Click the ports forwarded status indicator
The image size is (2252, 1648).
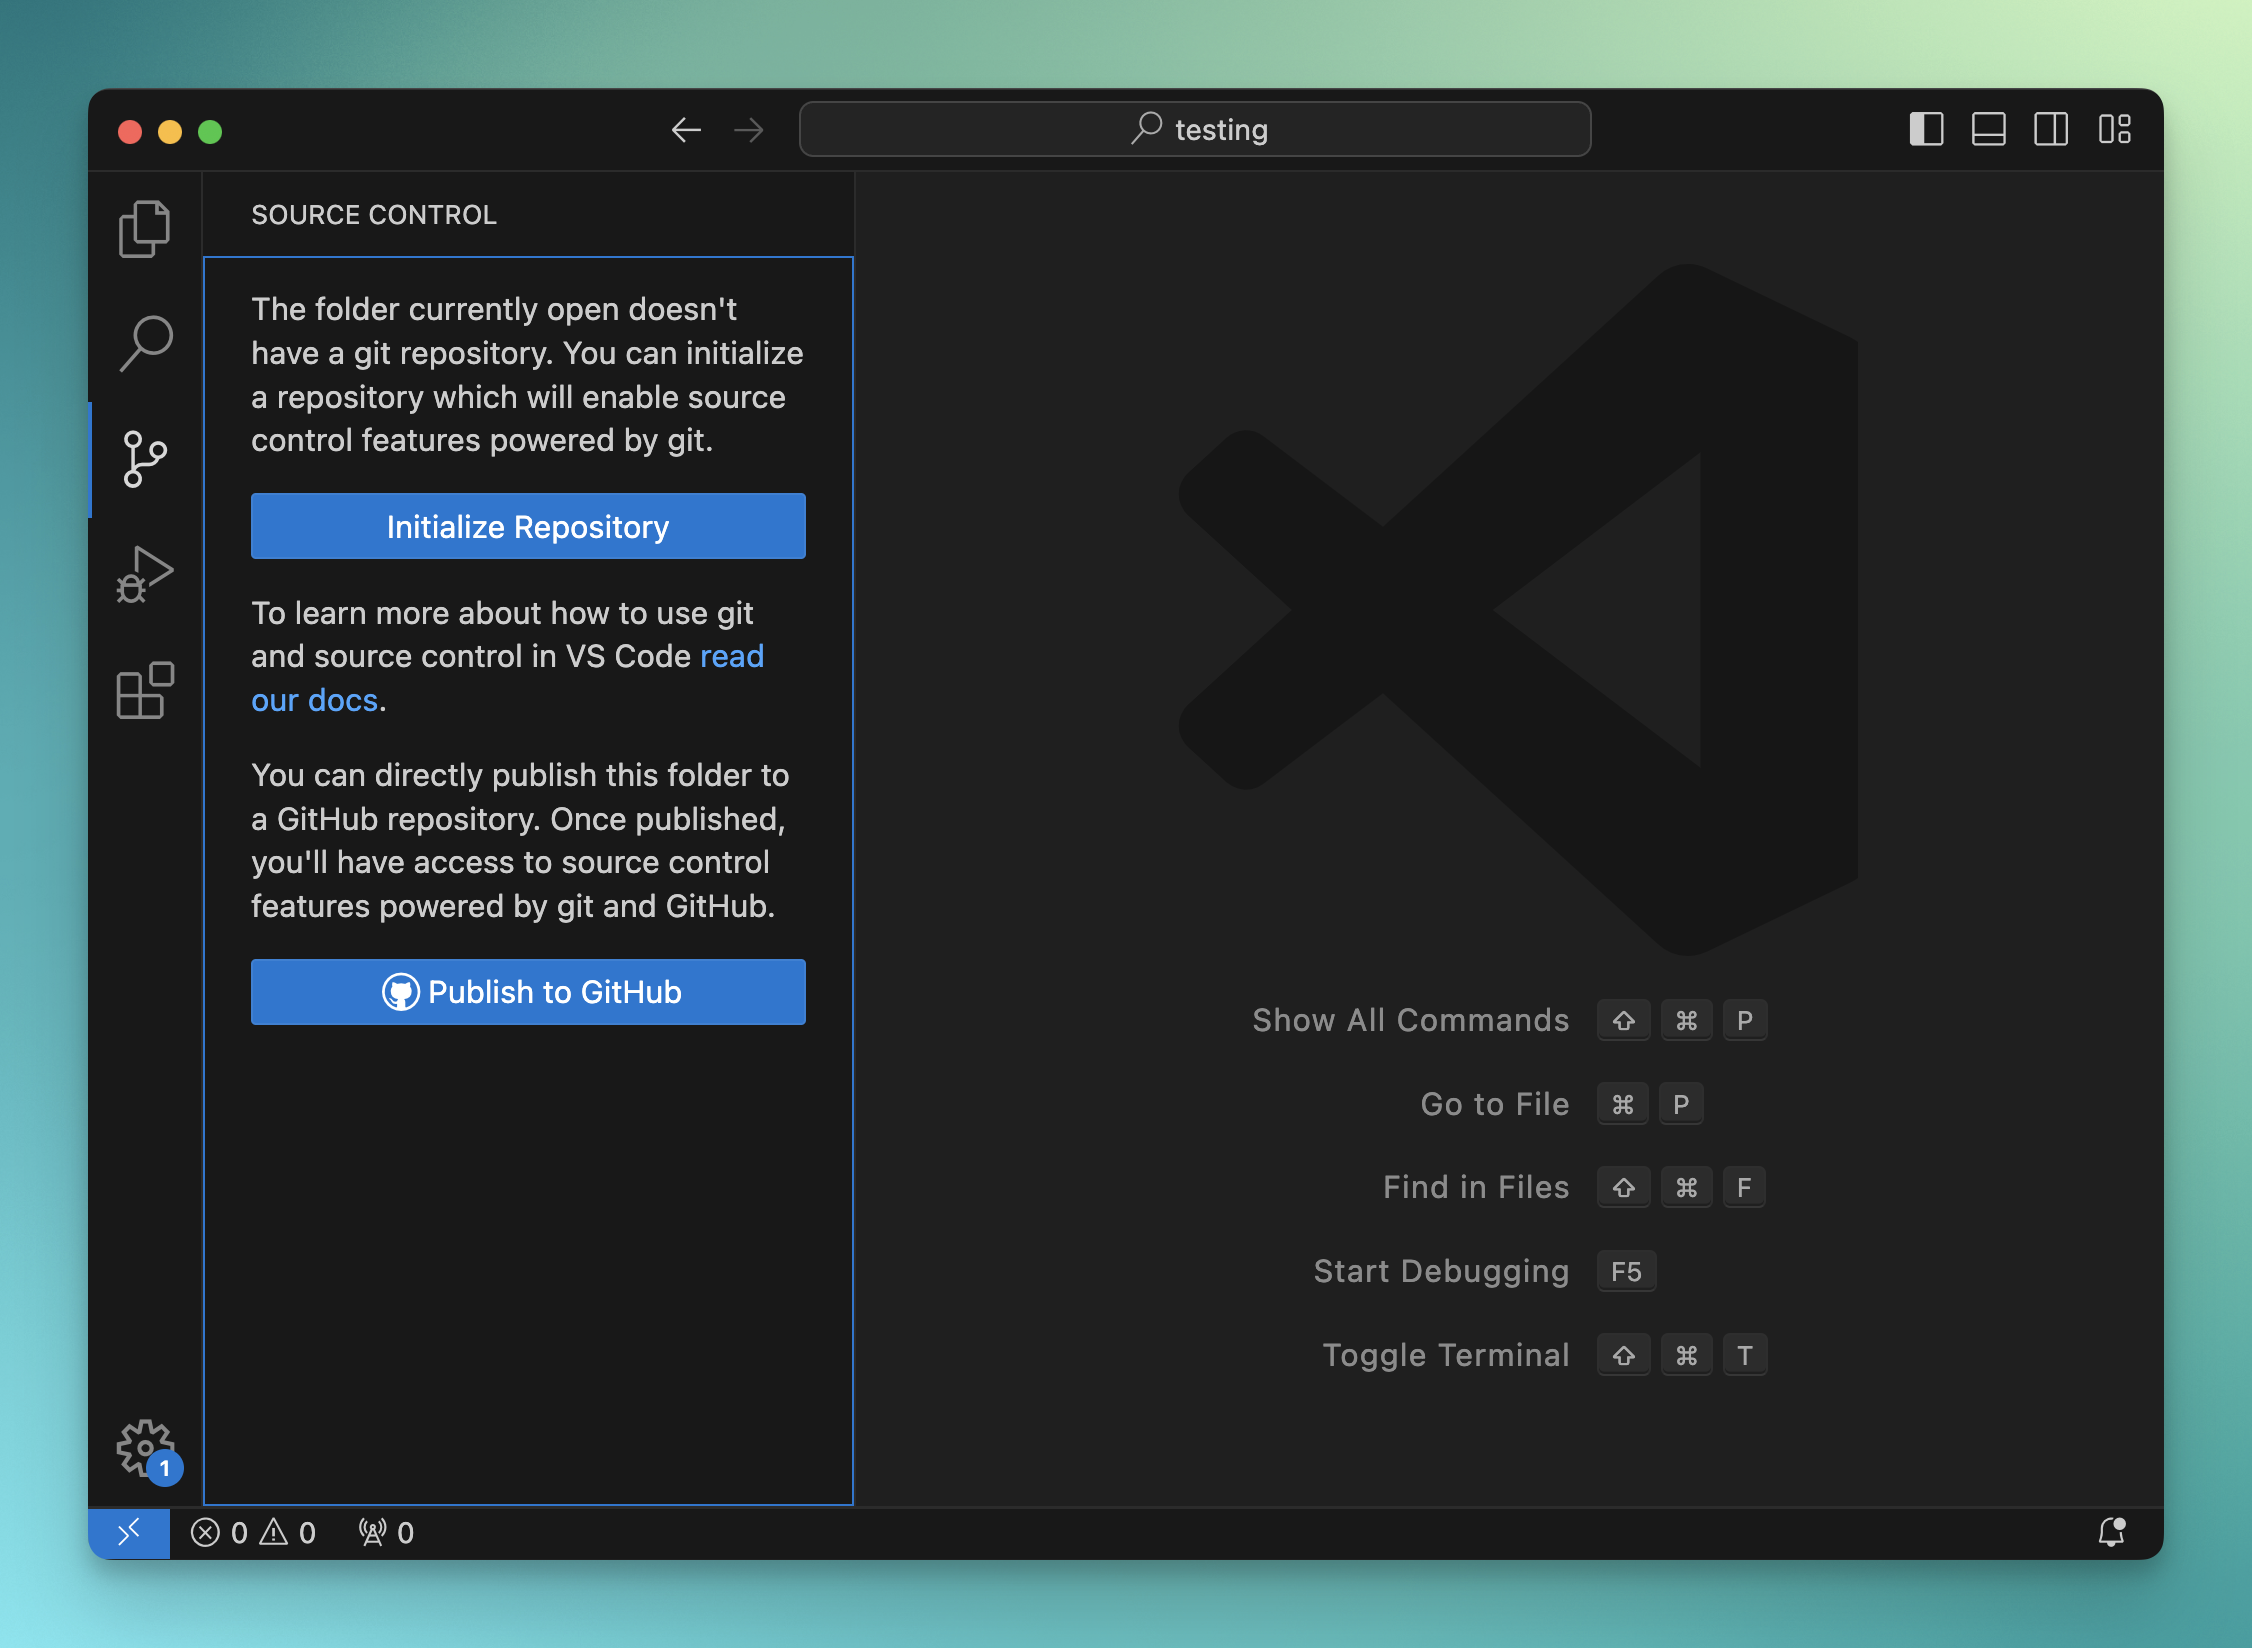point(386,1532)
